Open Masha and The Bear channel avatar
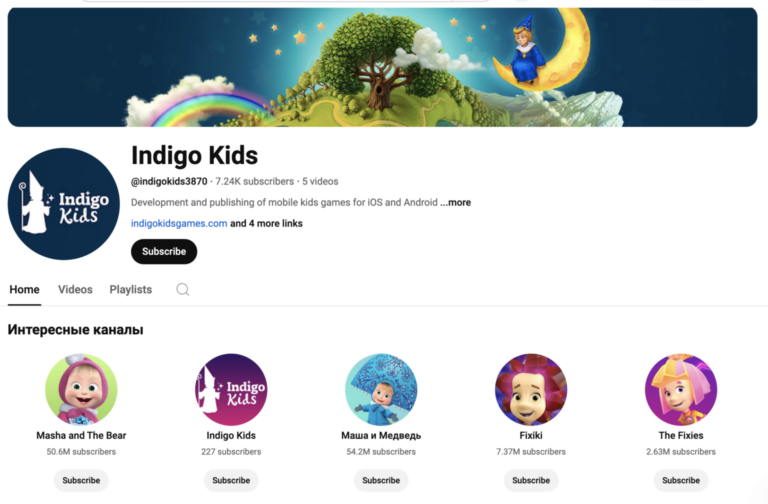The height and width of the screenshot is (504, 768). pyautogui.click(x=81, y=389)
